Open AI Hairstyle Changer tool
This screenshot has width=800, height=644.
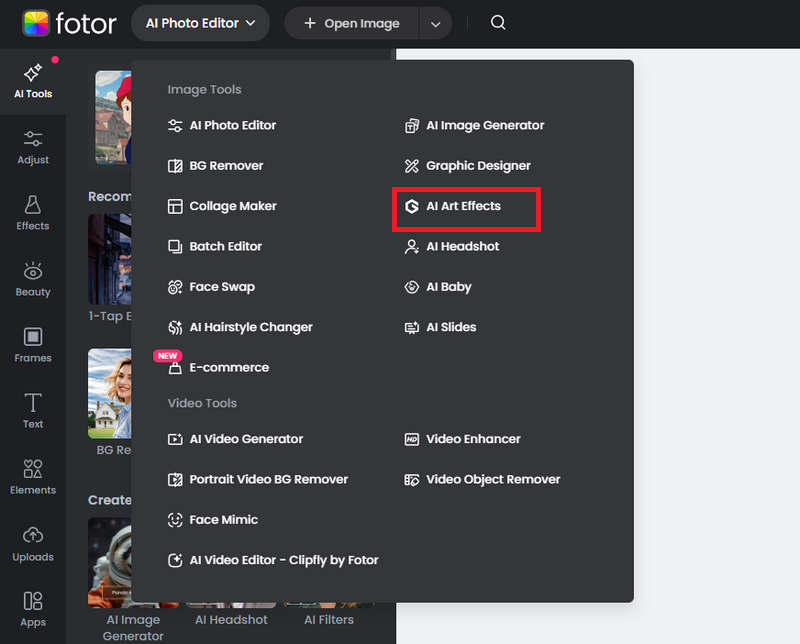240,327
